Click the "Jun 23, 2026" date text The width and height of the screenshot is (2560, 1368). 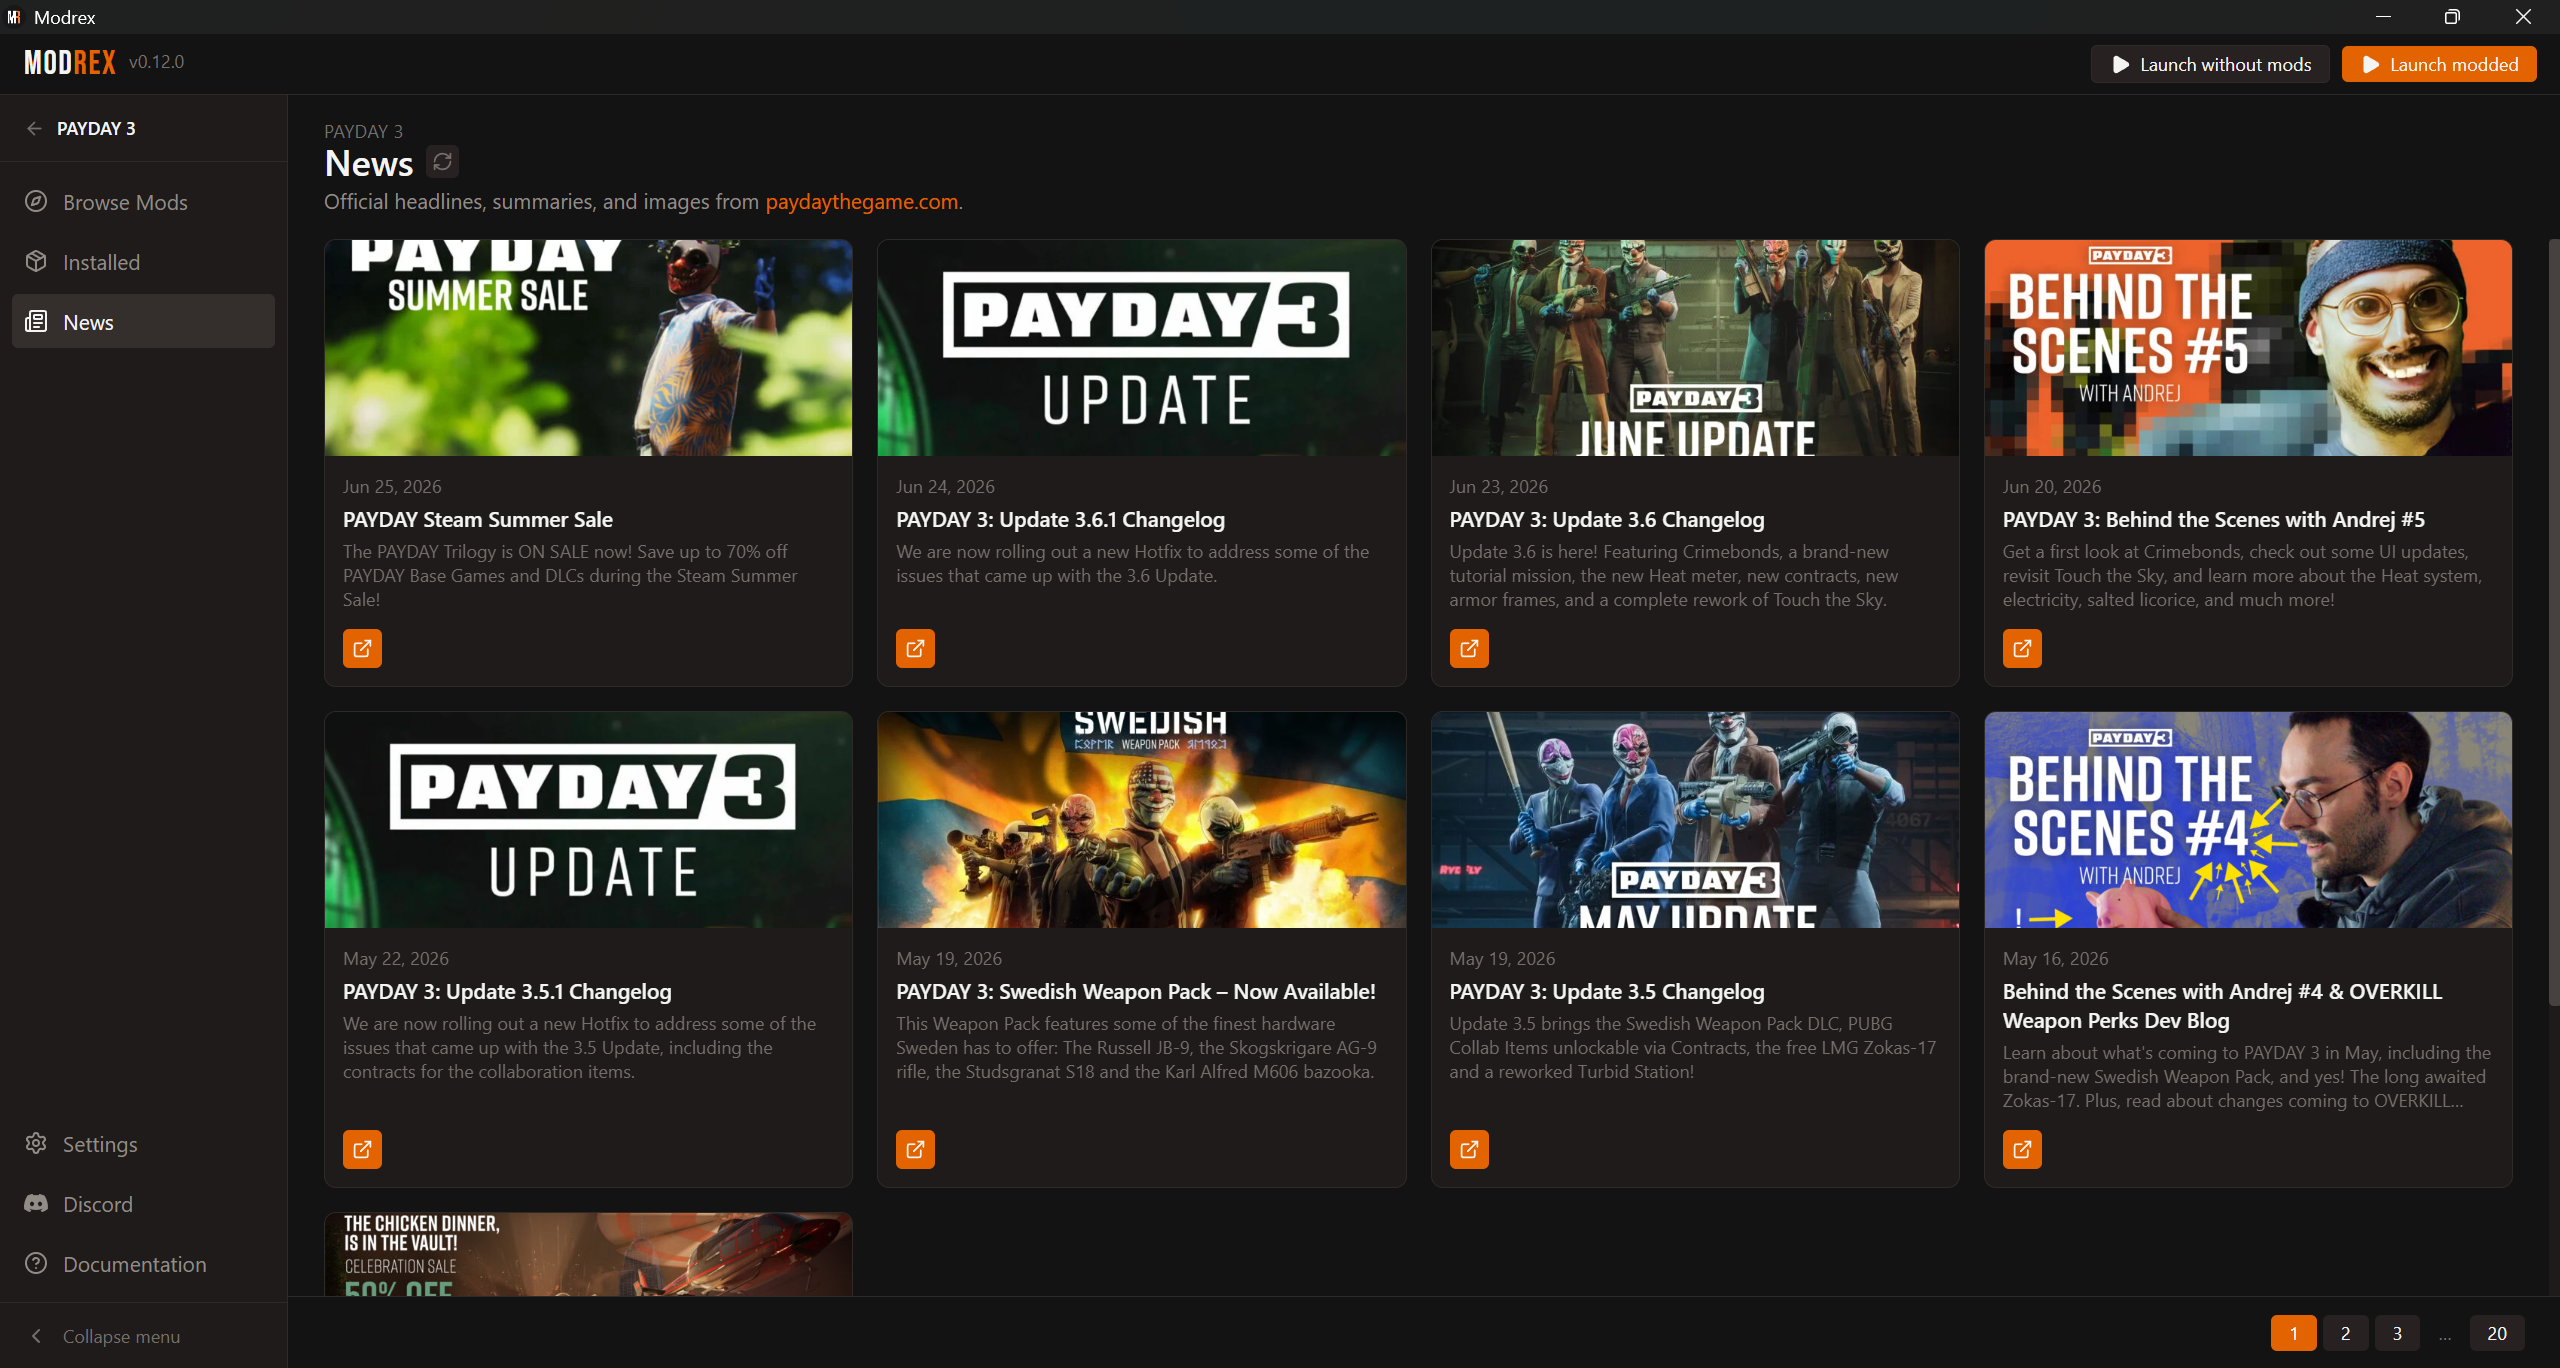[x=1499, y=487]
